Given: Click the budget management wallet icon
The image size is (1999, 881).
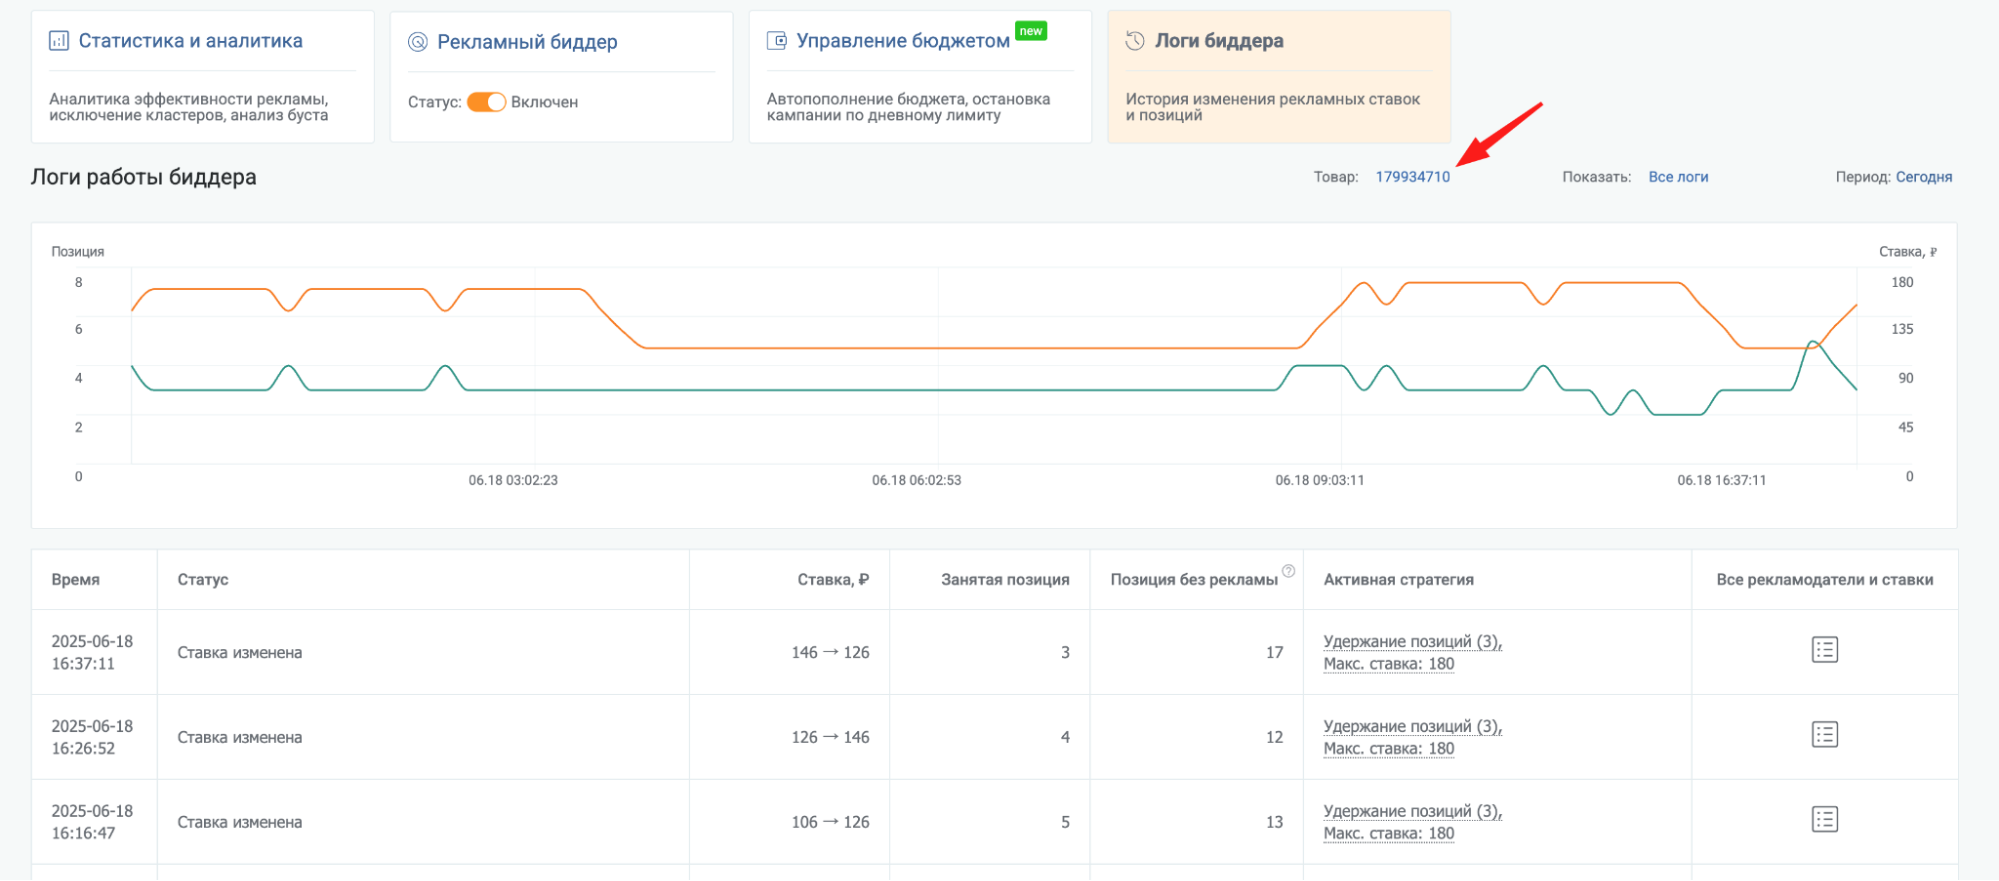Looking at the screenshot, I should (777, 41).
